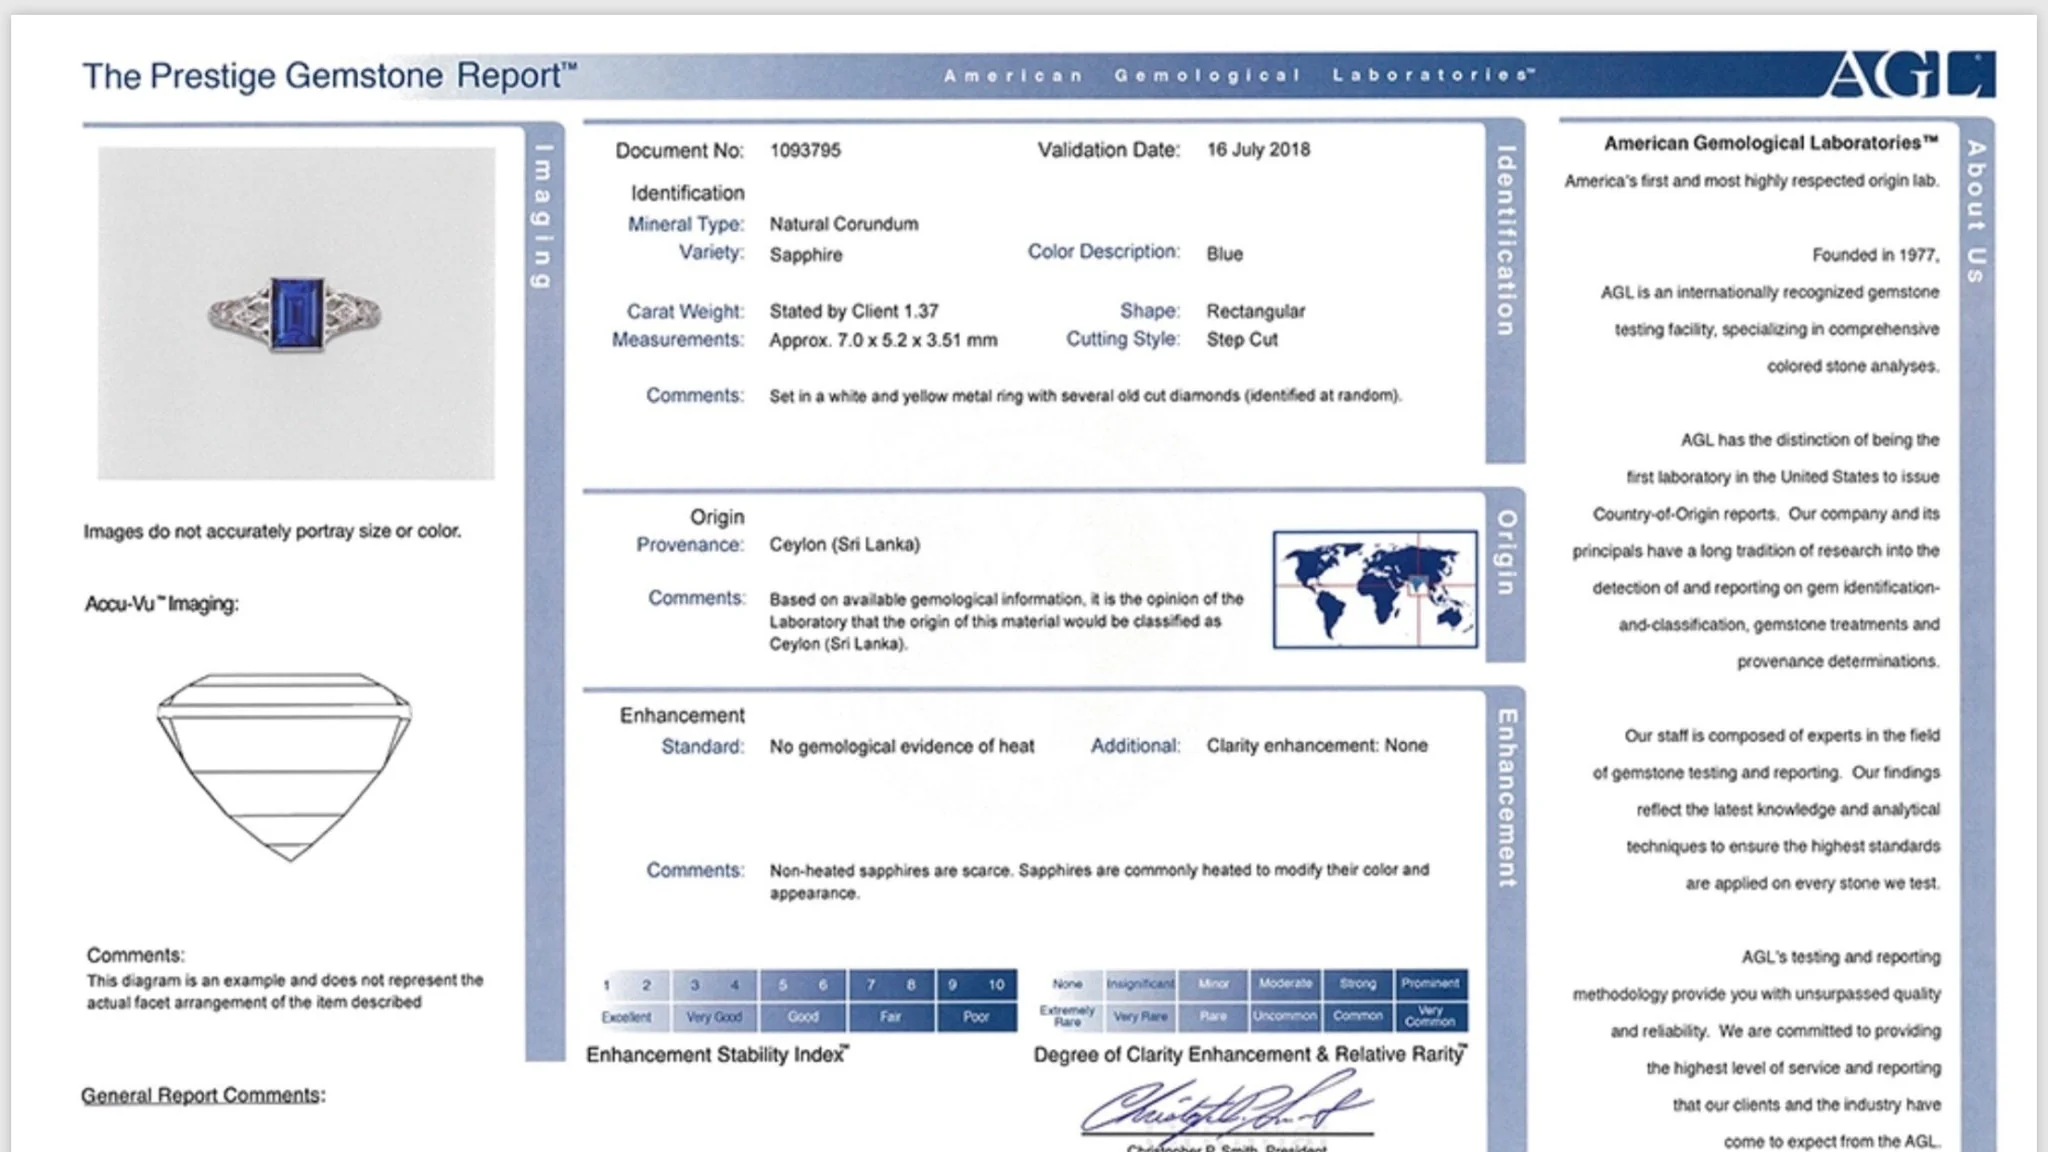
Task: Click General Report Comments underlined heading
Action: [203, 1095]
